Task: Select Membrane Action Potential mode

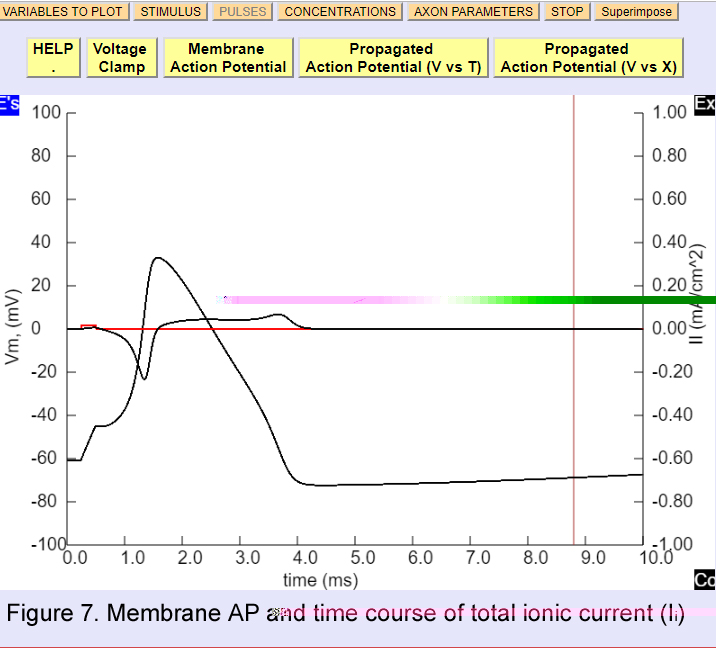Action: click(228, 58)
